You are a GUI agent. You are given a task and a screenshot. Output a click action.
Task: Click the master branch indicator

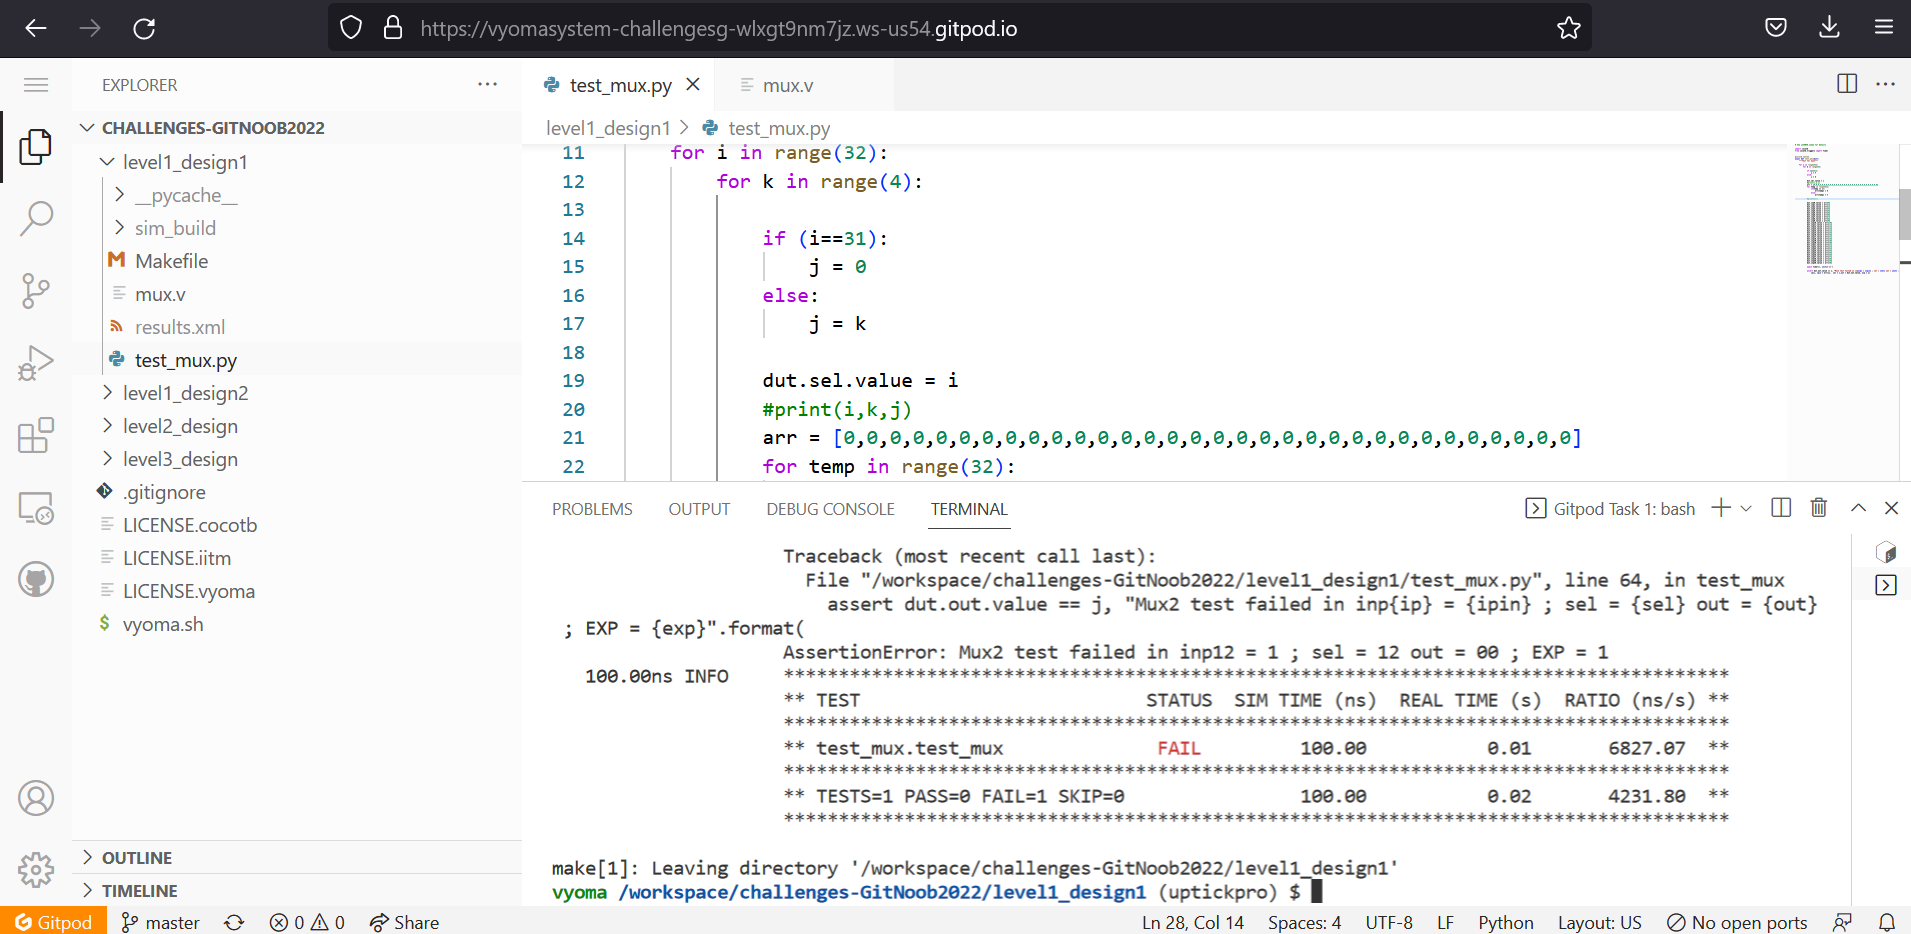pyautogui.click(x=159, y=922)
